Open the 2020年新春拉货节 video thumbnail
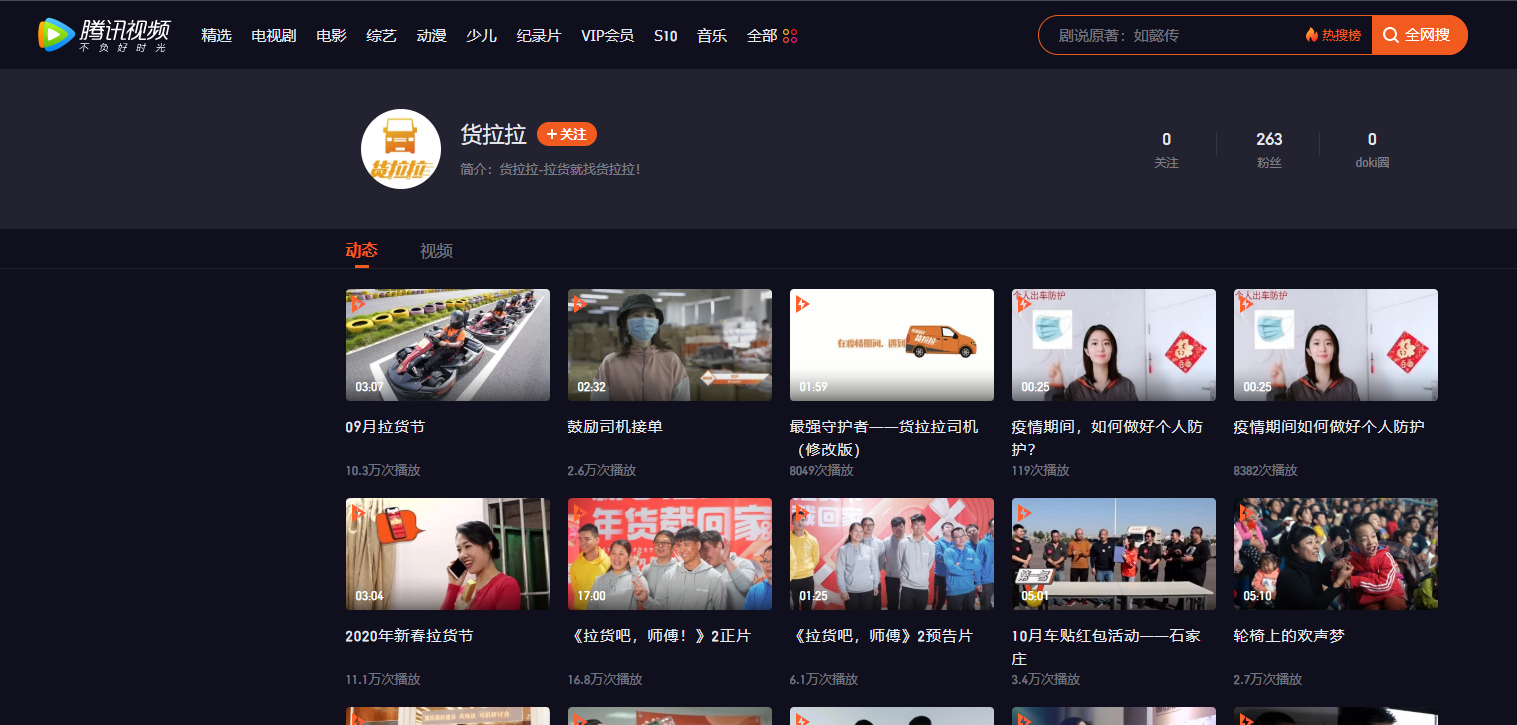1517x725 pixels. (x=447, y=553)
